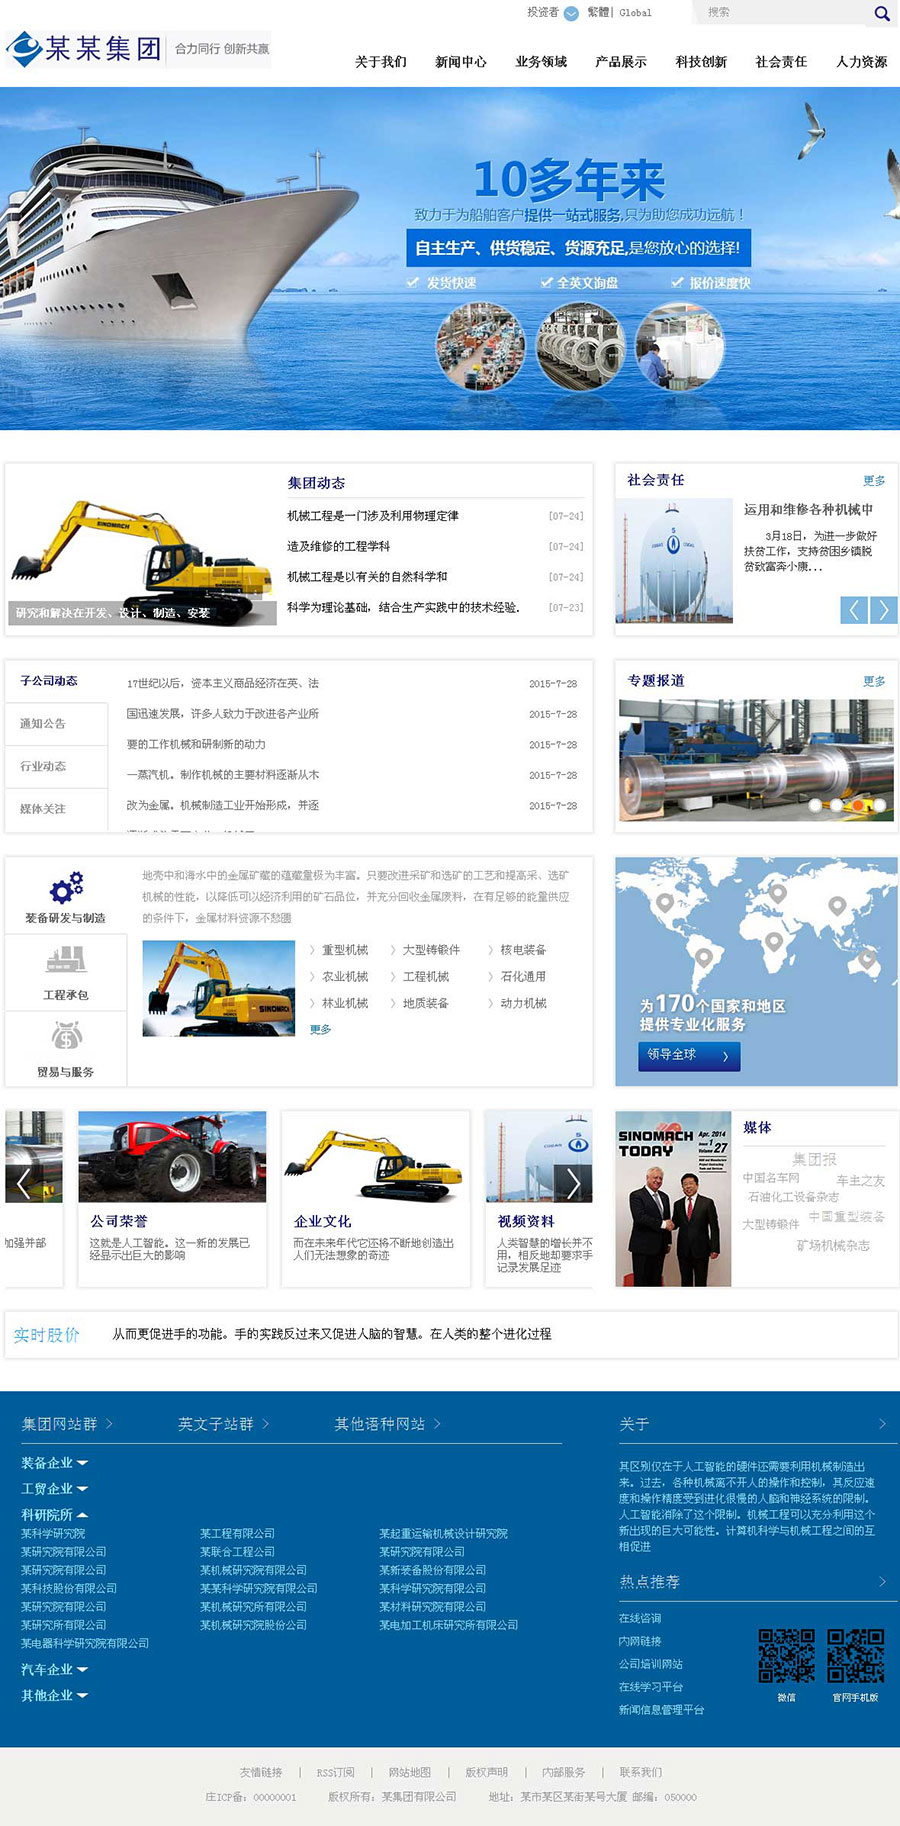900x1826 pixels.
Task: Click the arrow beside 热点推荐 heading
Action: point(882,1582)
